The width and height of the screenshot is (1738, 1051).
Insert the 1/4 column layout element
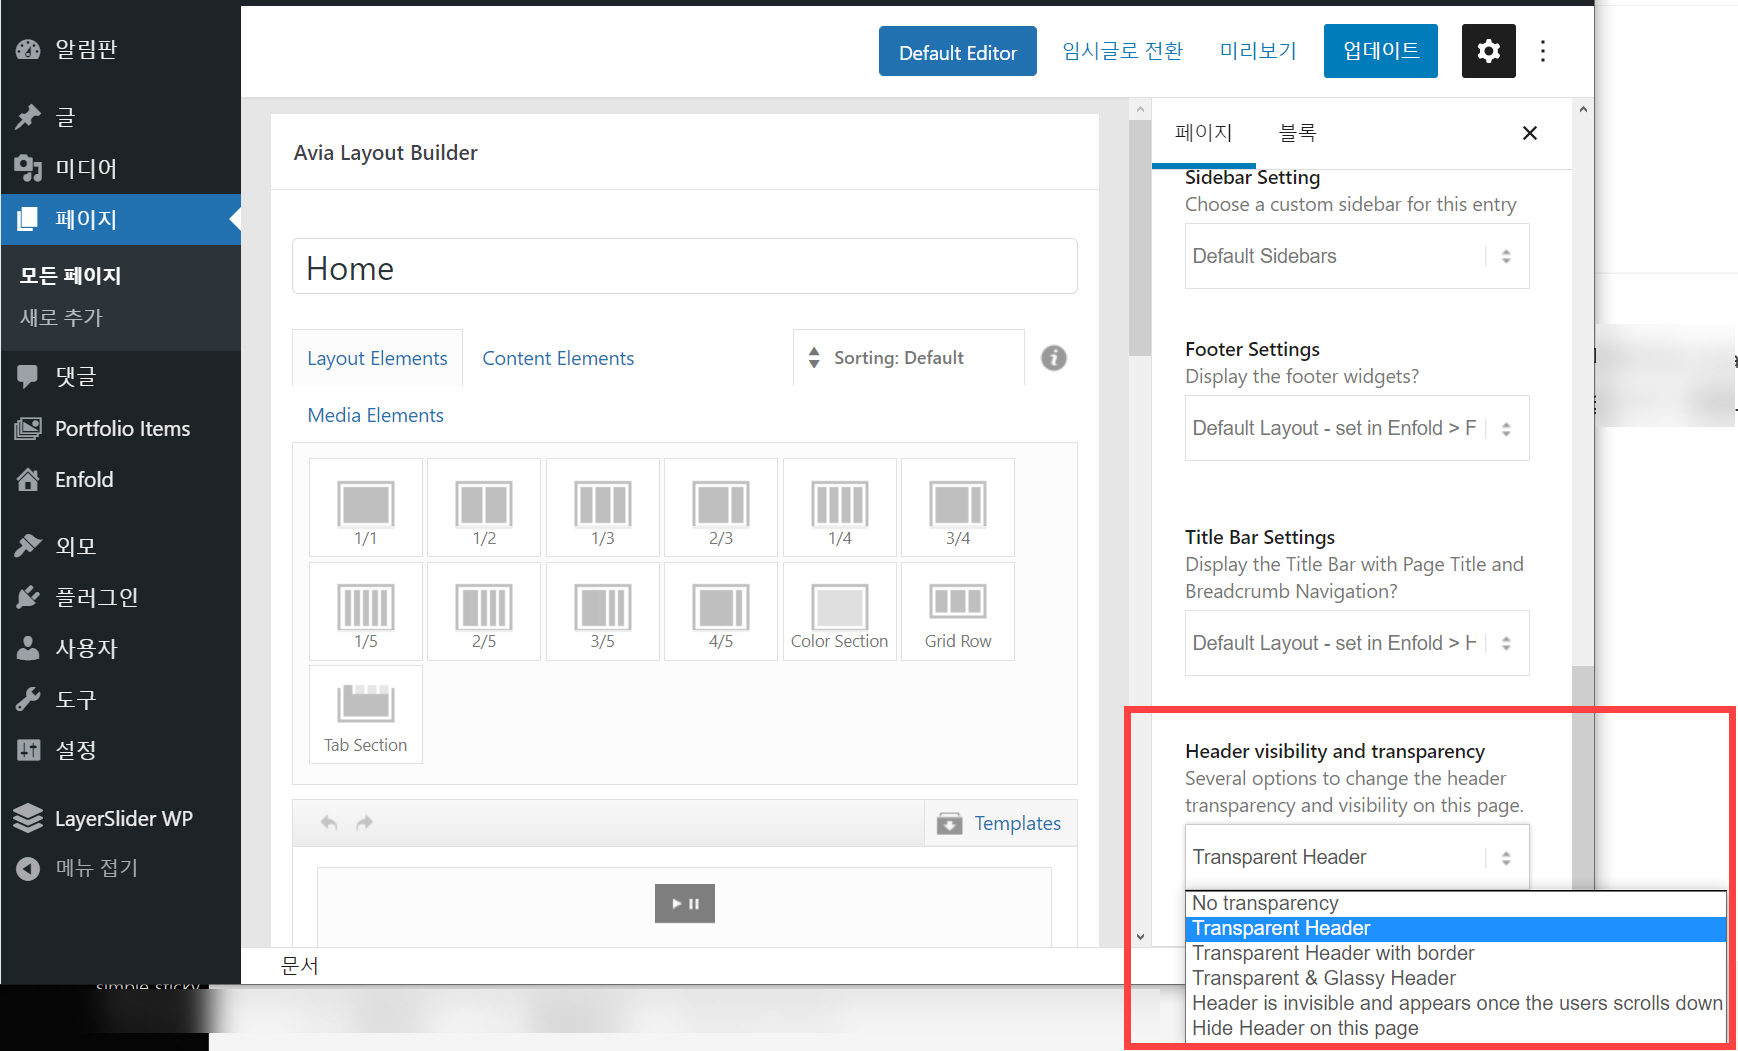pyautogui.click(x=840, y=507)
